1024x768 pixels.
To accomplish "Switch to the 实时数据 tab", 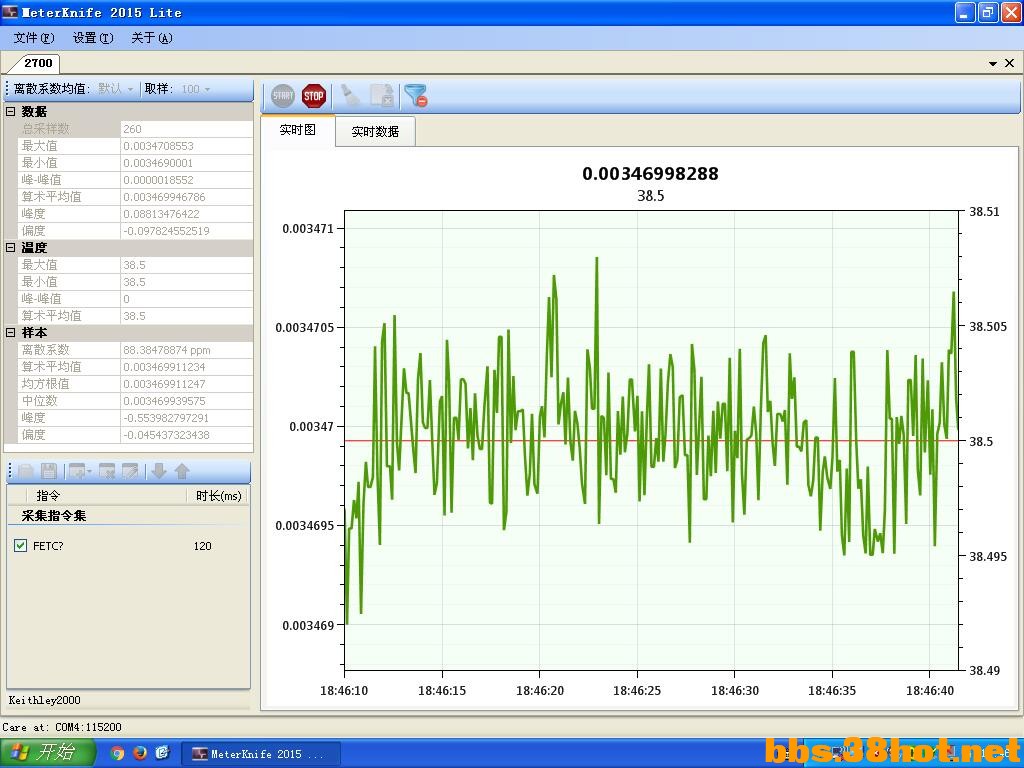I will (x=375, y=131).
